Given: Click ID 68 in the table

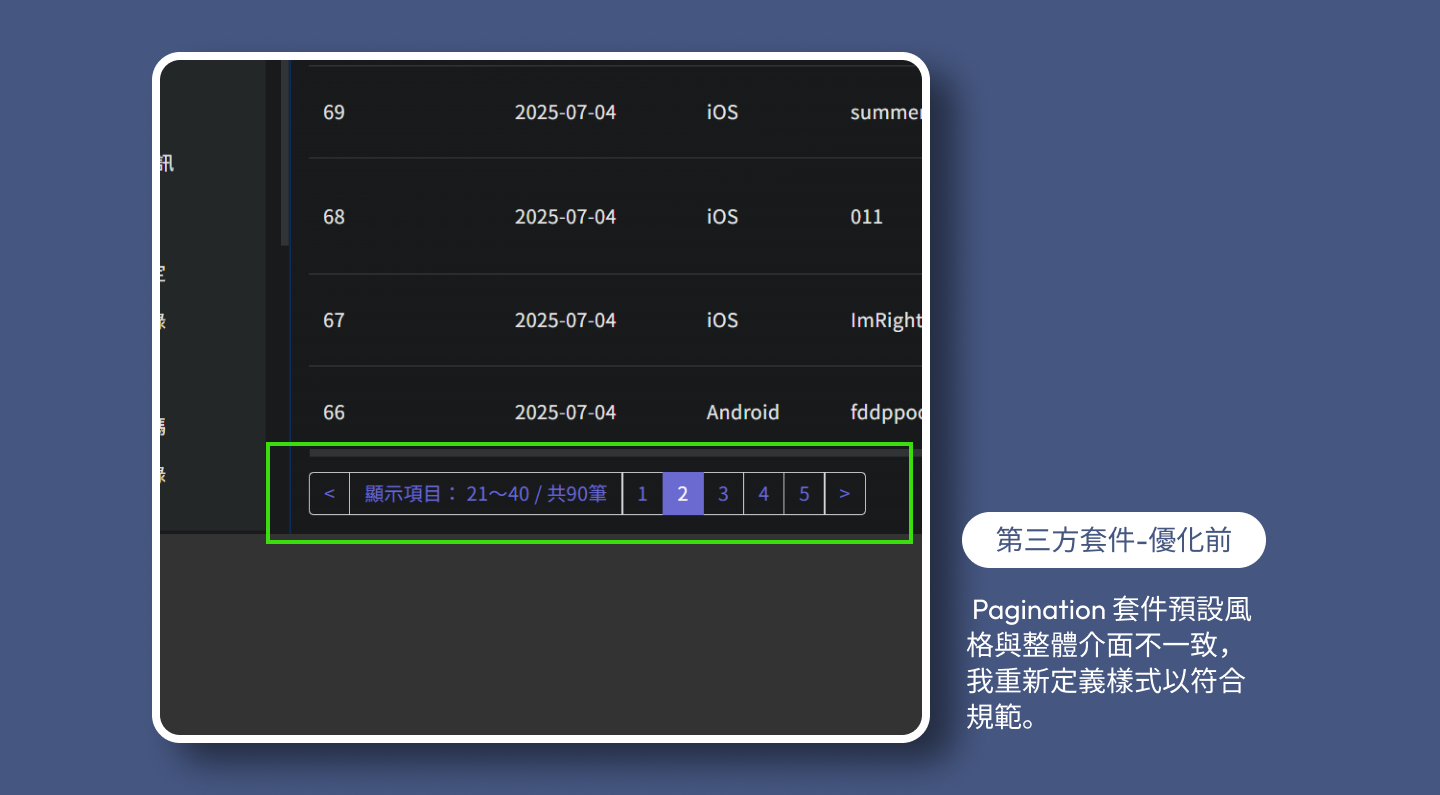Looking at the screenshot, I should (334, 216).
